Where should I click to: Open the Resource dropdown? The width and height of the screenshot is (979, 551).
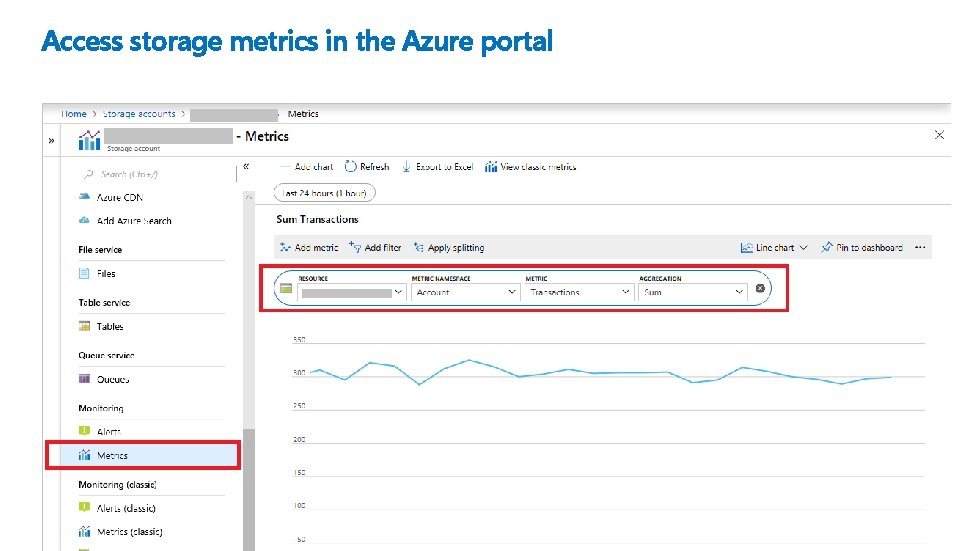[352, 292]
